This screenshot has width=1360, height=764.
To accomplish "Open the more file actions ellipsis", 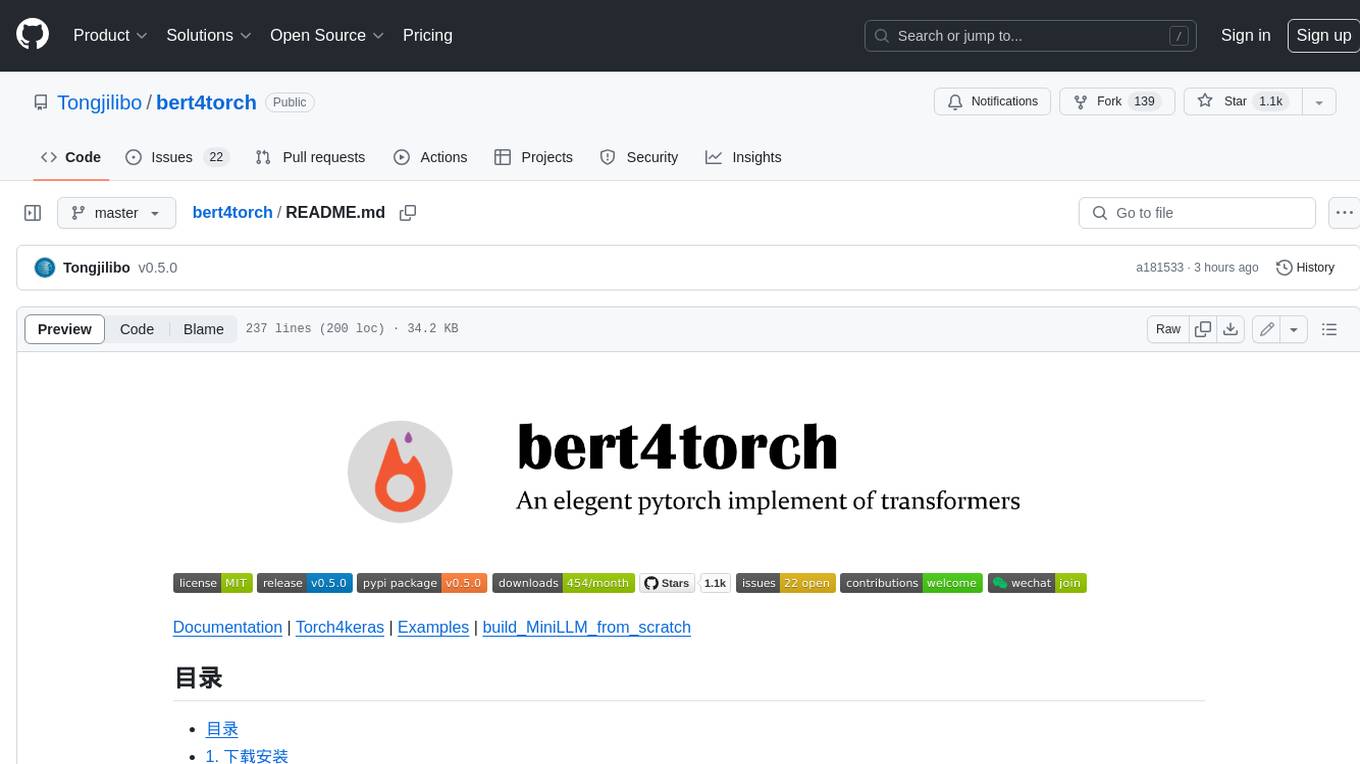I will coord(1344,213).
